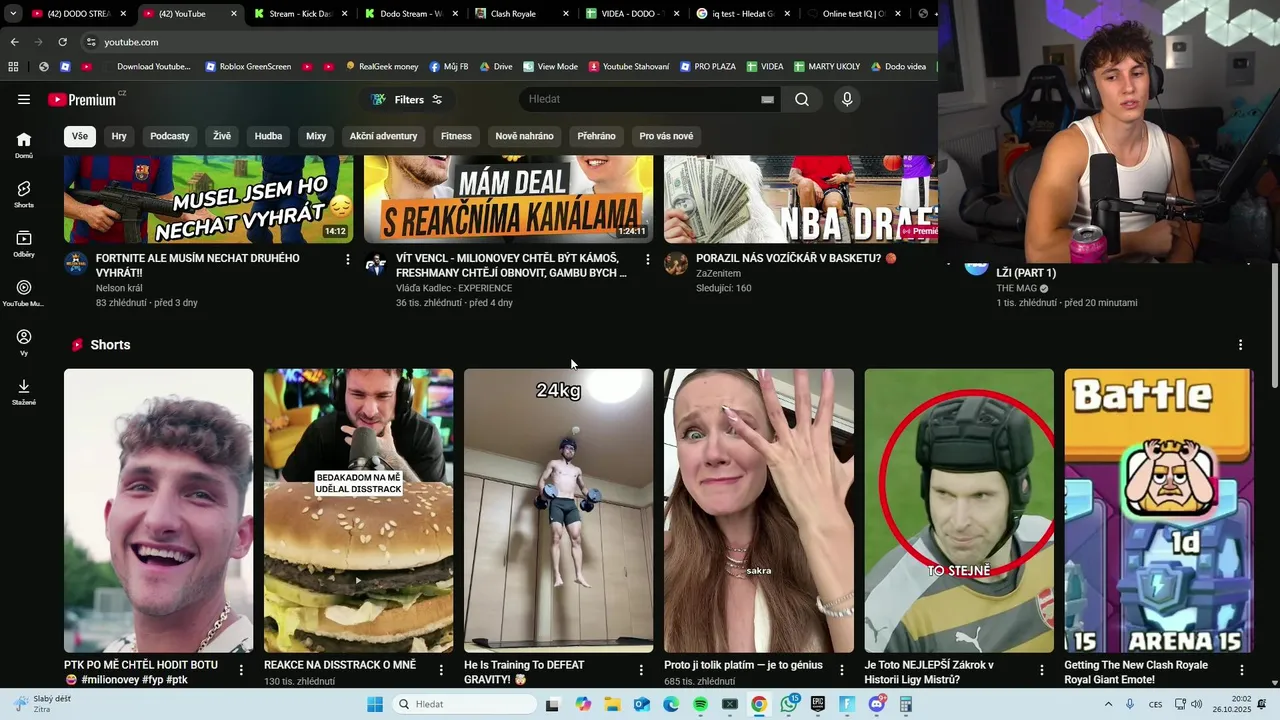Select the Hudba filter chip

268,136
